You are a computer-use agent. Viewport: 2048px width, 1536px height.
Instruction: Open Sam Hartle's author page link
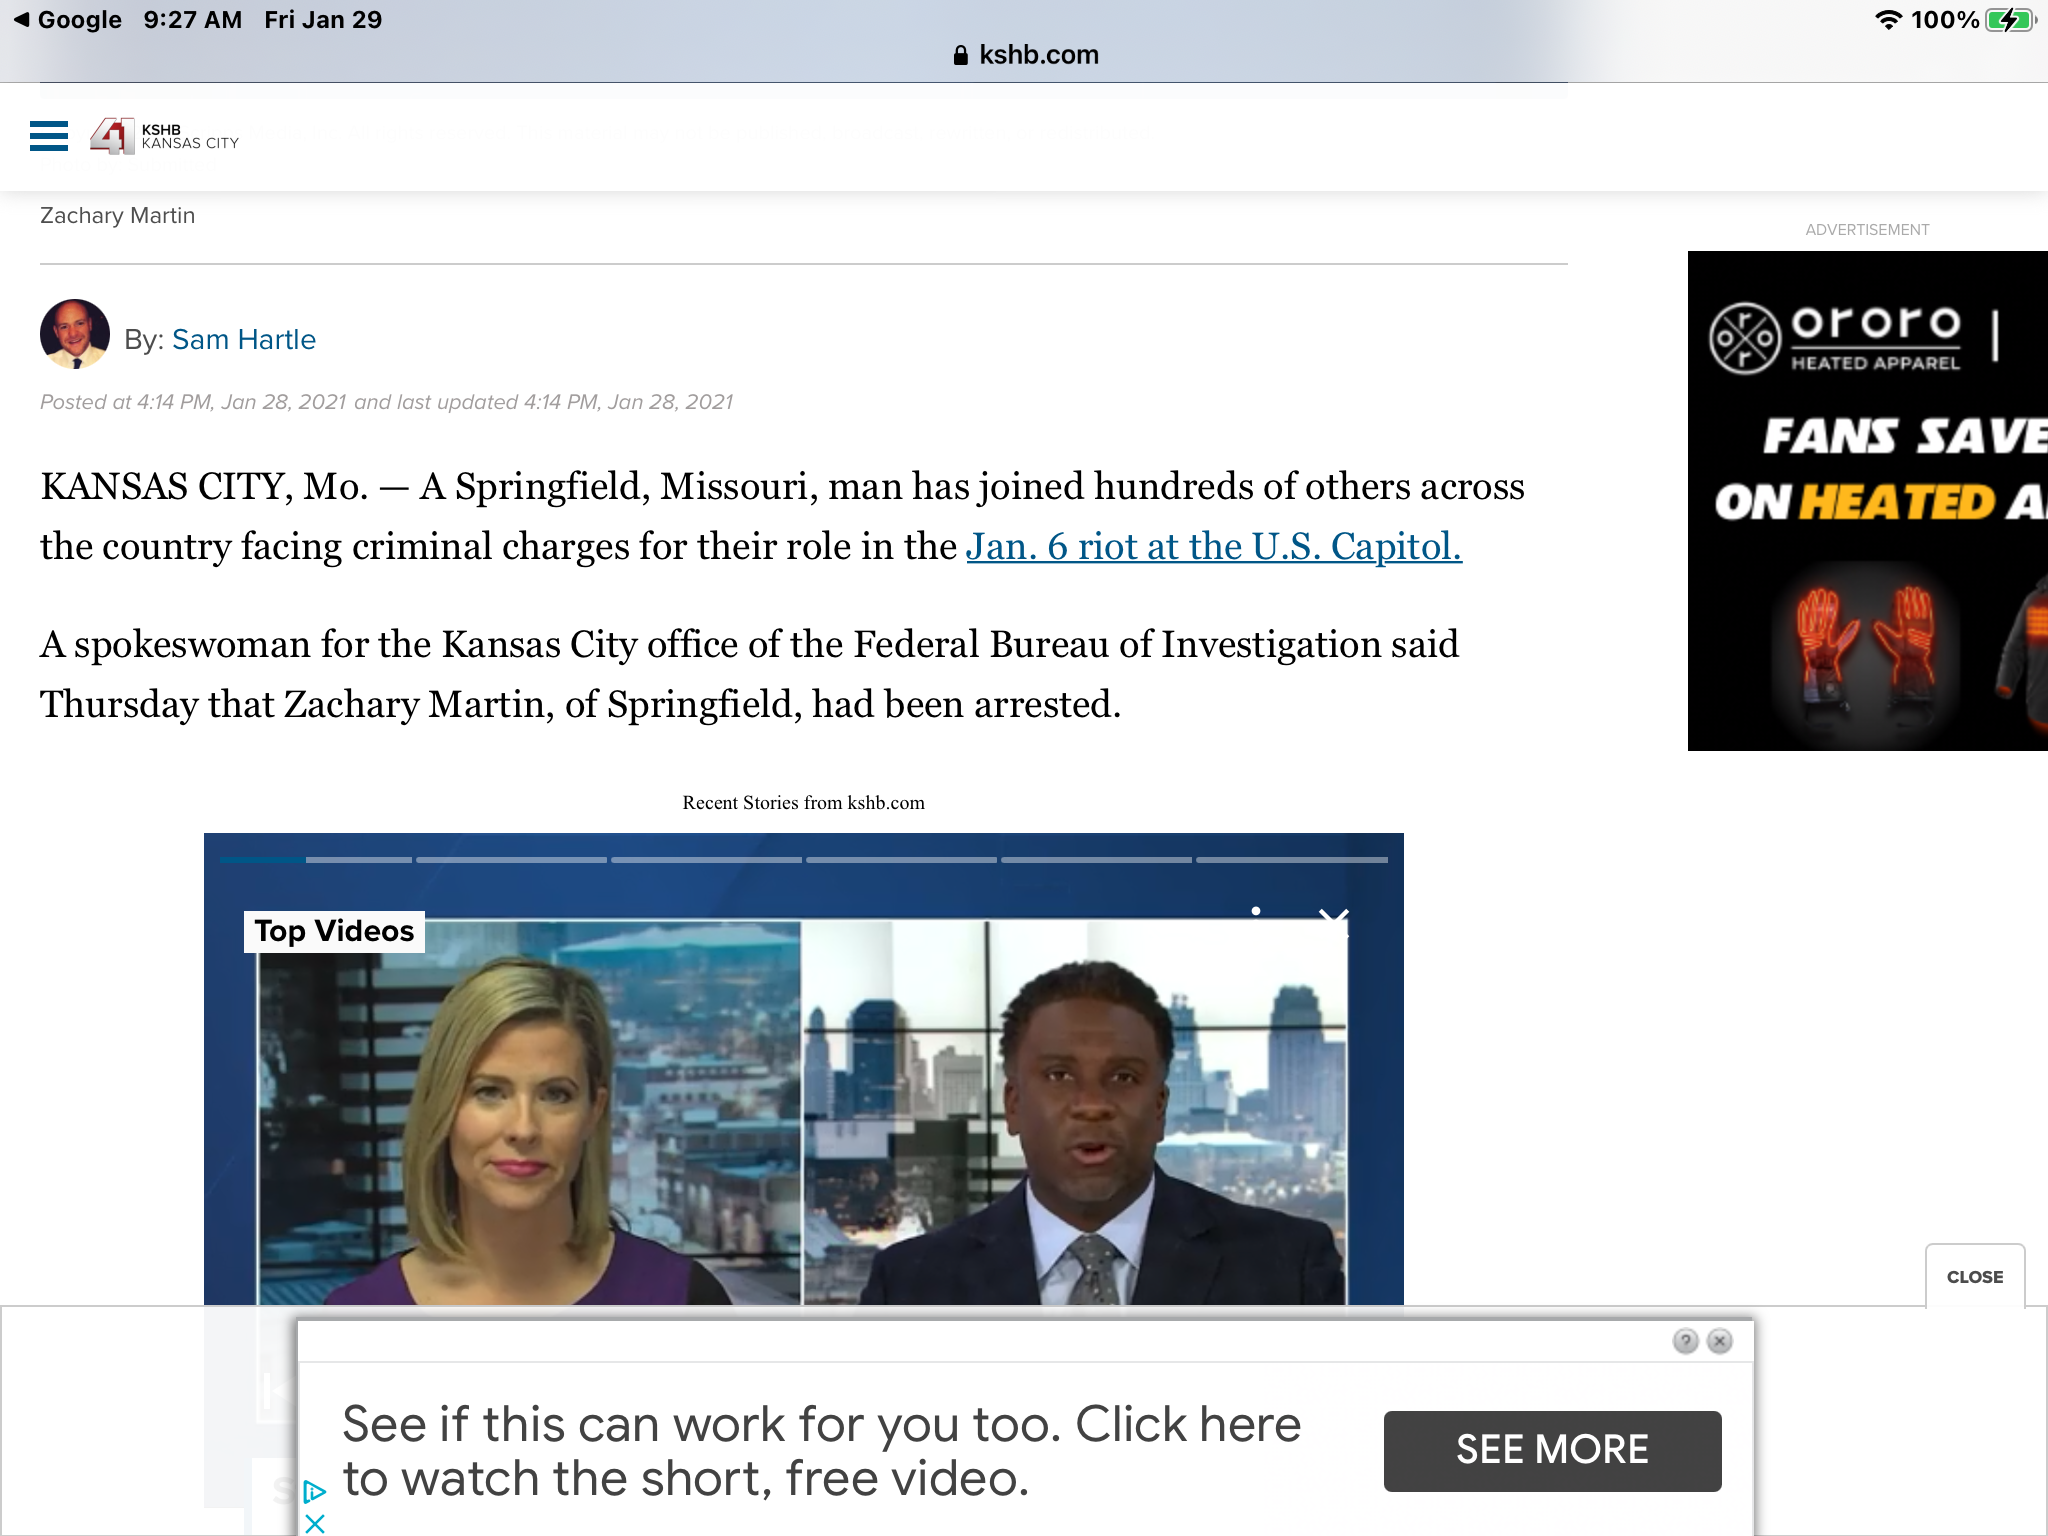point(244,340)
